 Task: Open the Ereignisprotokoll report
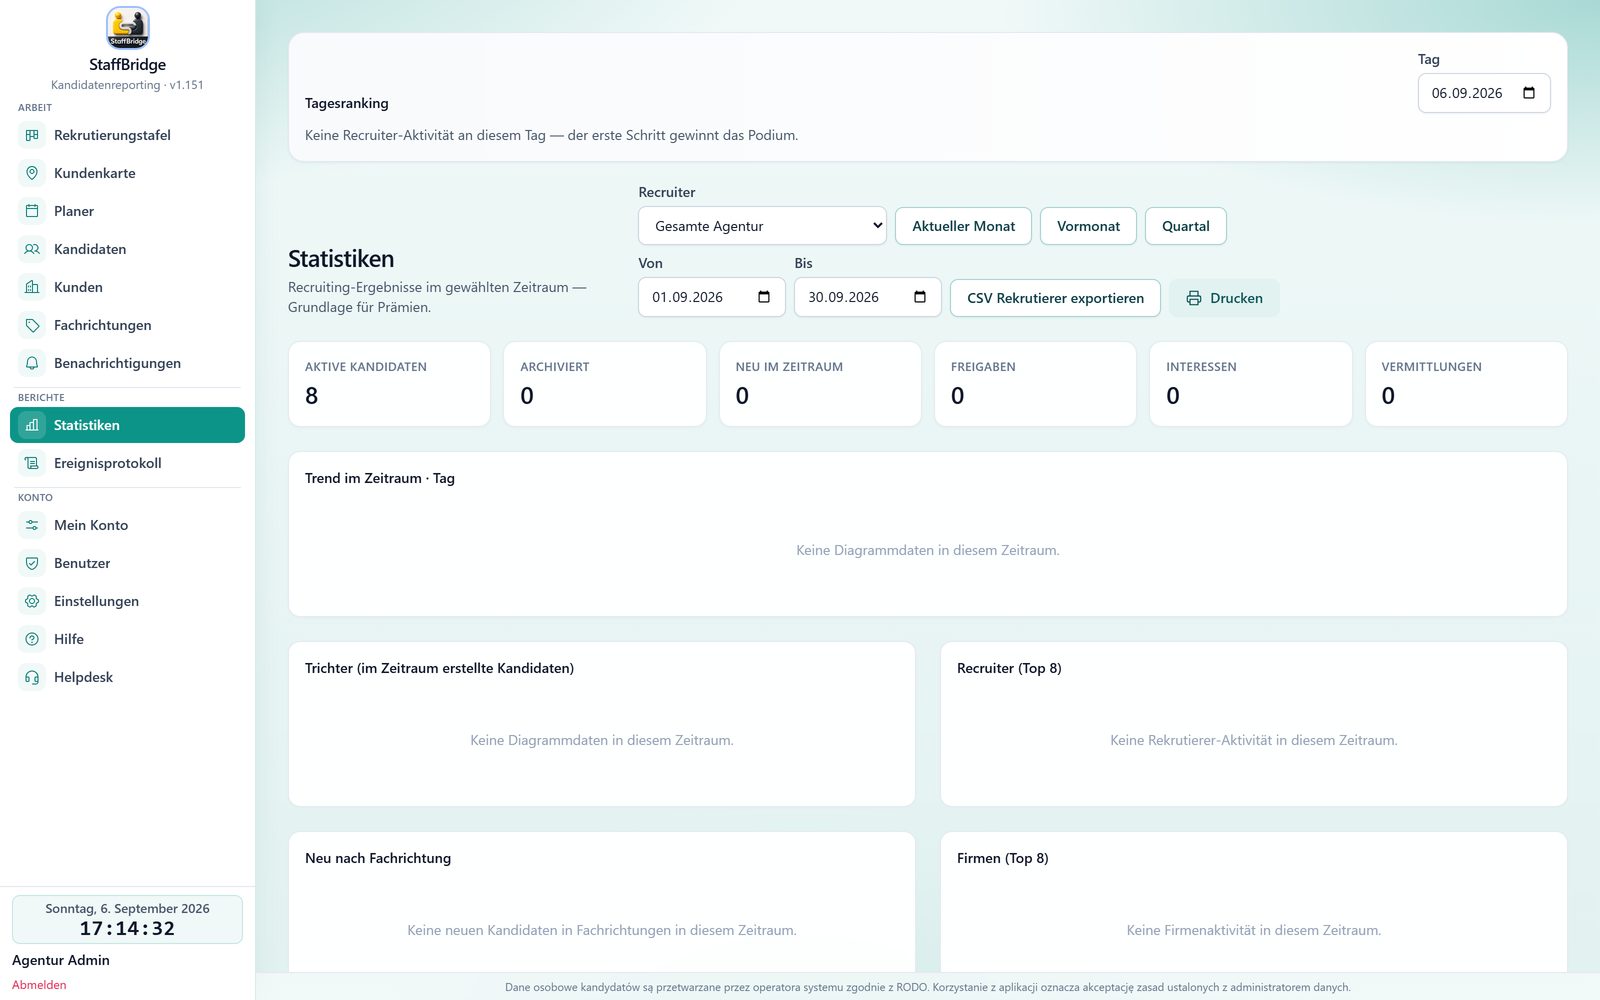tap(127, 463)
